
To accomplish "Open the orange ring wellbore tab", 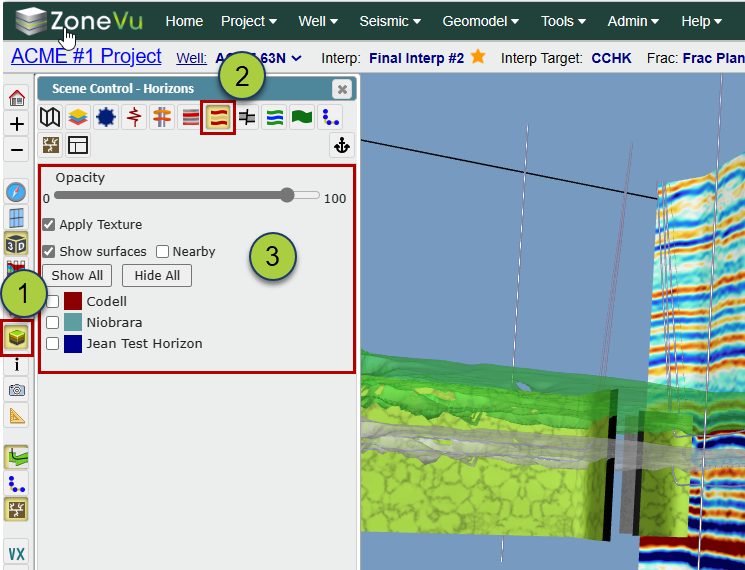I will click(x=162, y=117).
